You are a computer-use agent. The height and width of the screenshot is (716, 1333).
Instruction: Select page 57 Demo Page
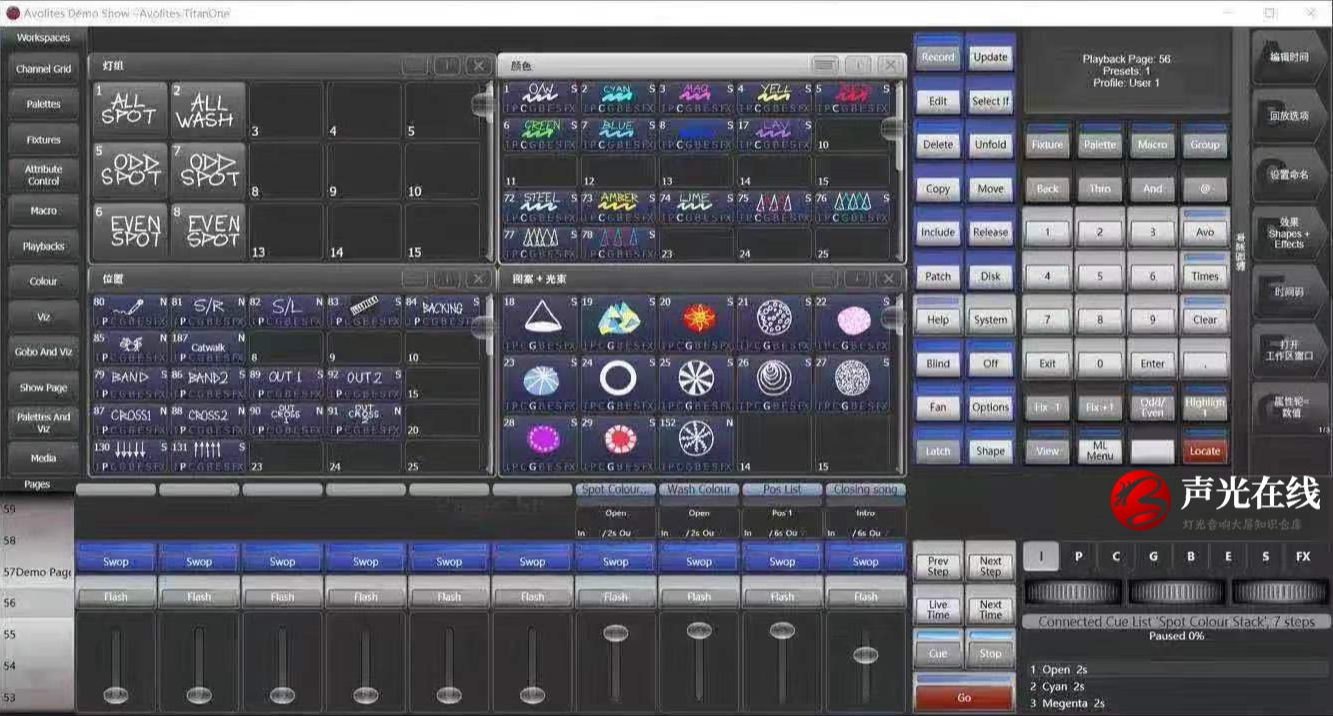(37, 572)
